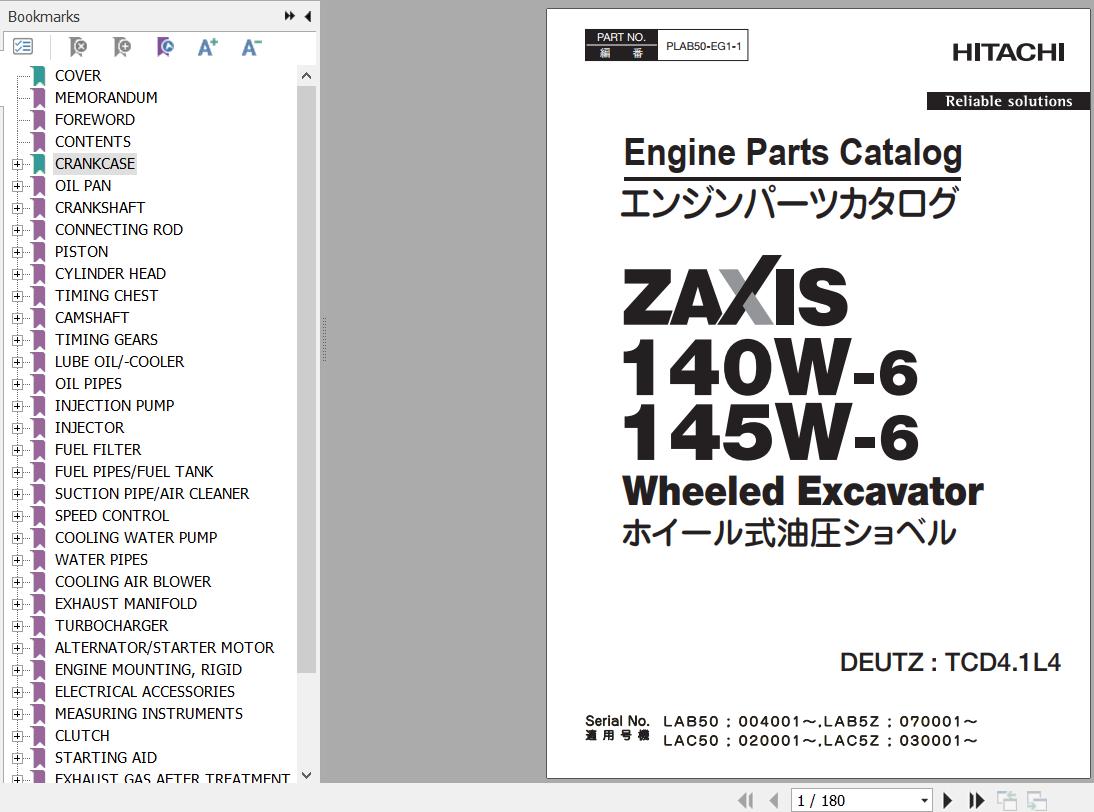Click the DEUTZ : TCD4.1L4 text on page
Image resolution: width=1094 pixels, height=812 pixels.
(x=950, y=662)
